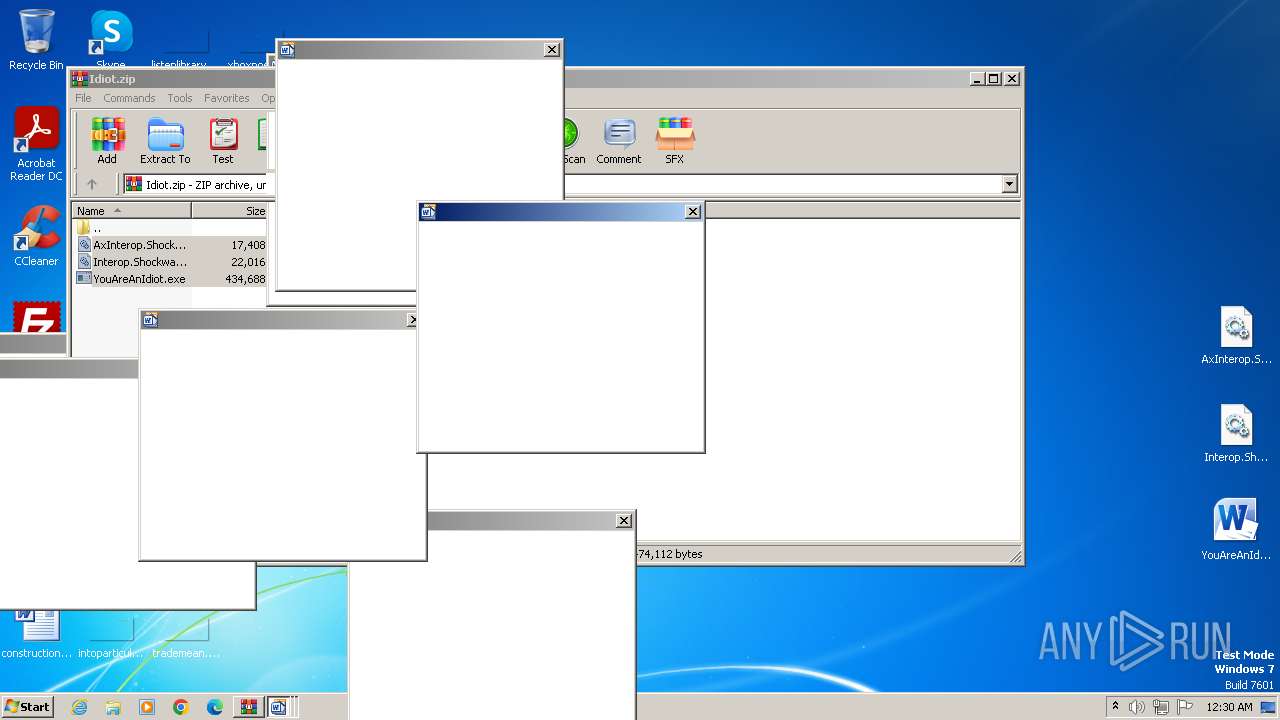
Task: Click the SFX toolbar icon
Action: [x=675, y=141]
